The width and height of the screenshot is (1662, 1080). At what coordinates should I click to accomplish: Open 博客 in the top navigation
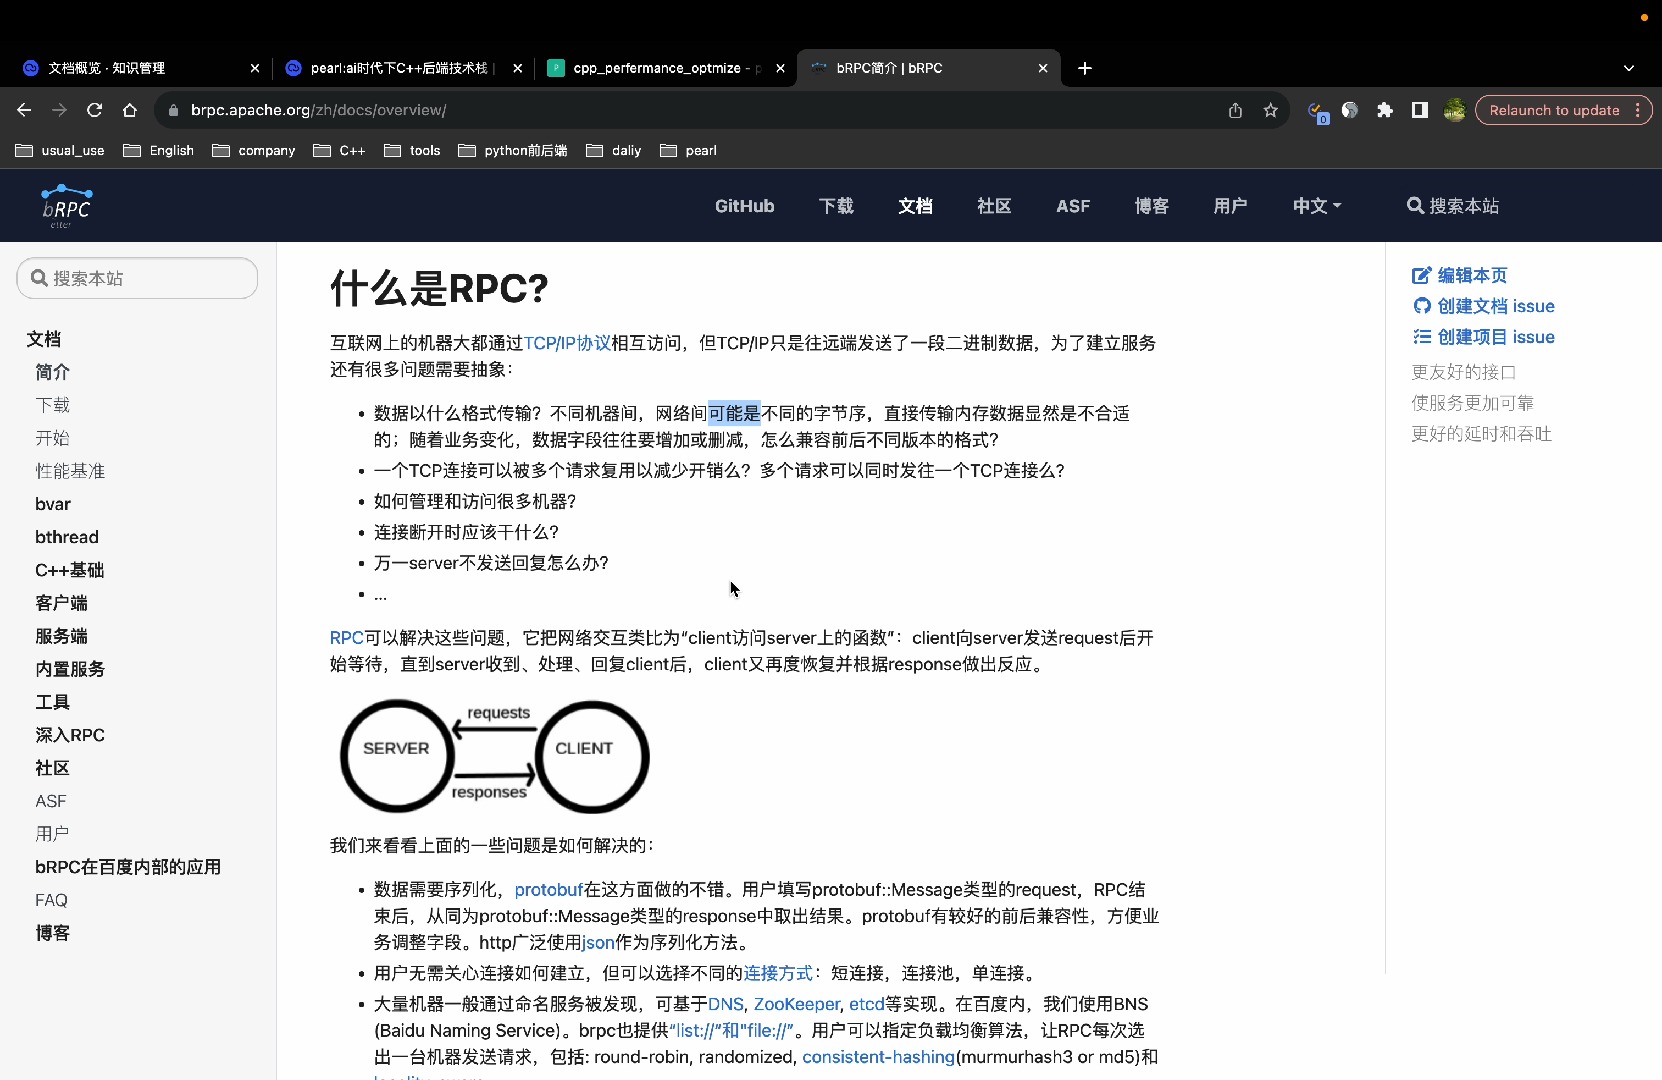point(1152,206)
